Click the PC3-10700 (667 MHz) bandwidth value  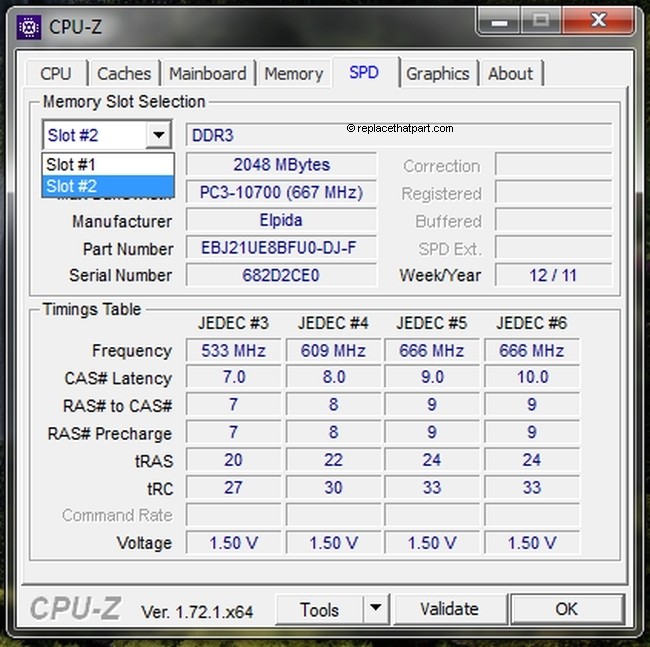281,192
